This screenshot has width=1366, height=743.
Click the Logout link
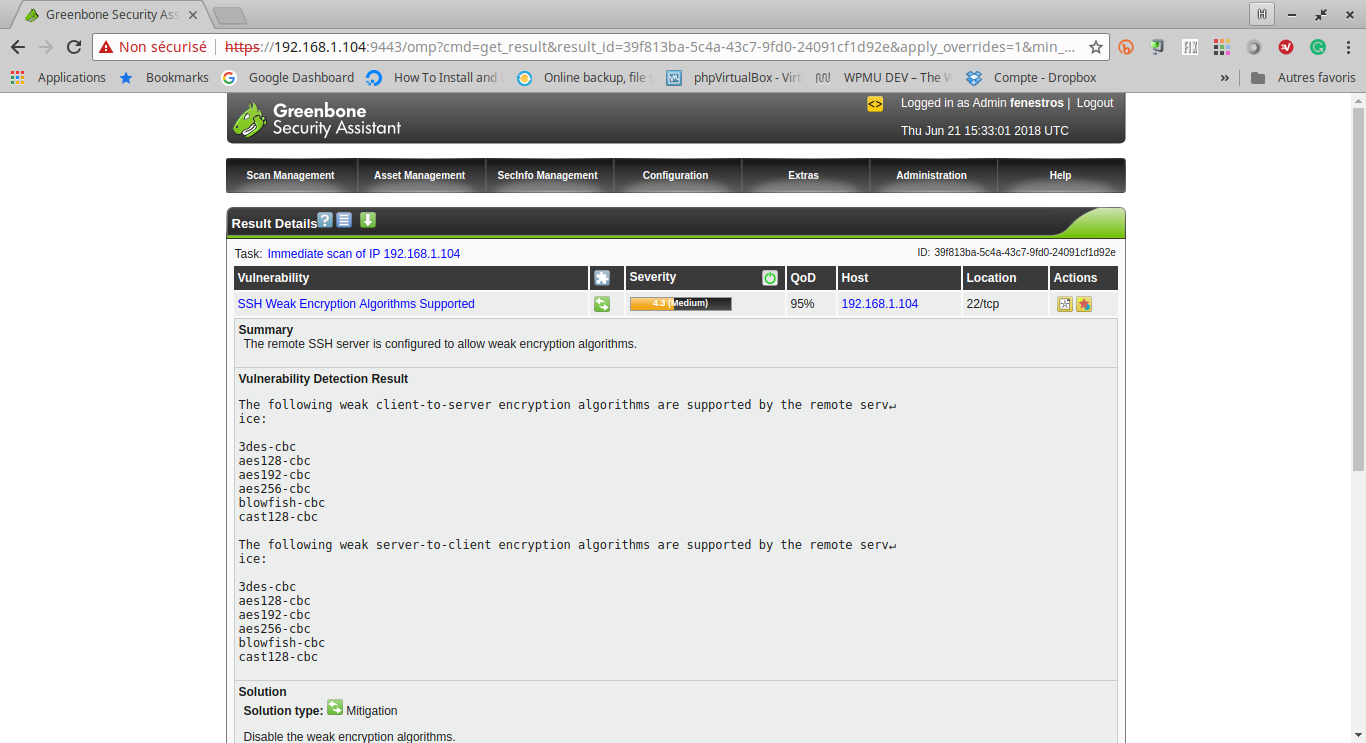coord(1095,103)
